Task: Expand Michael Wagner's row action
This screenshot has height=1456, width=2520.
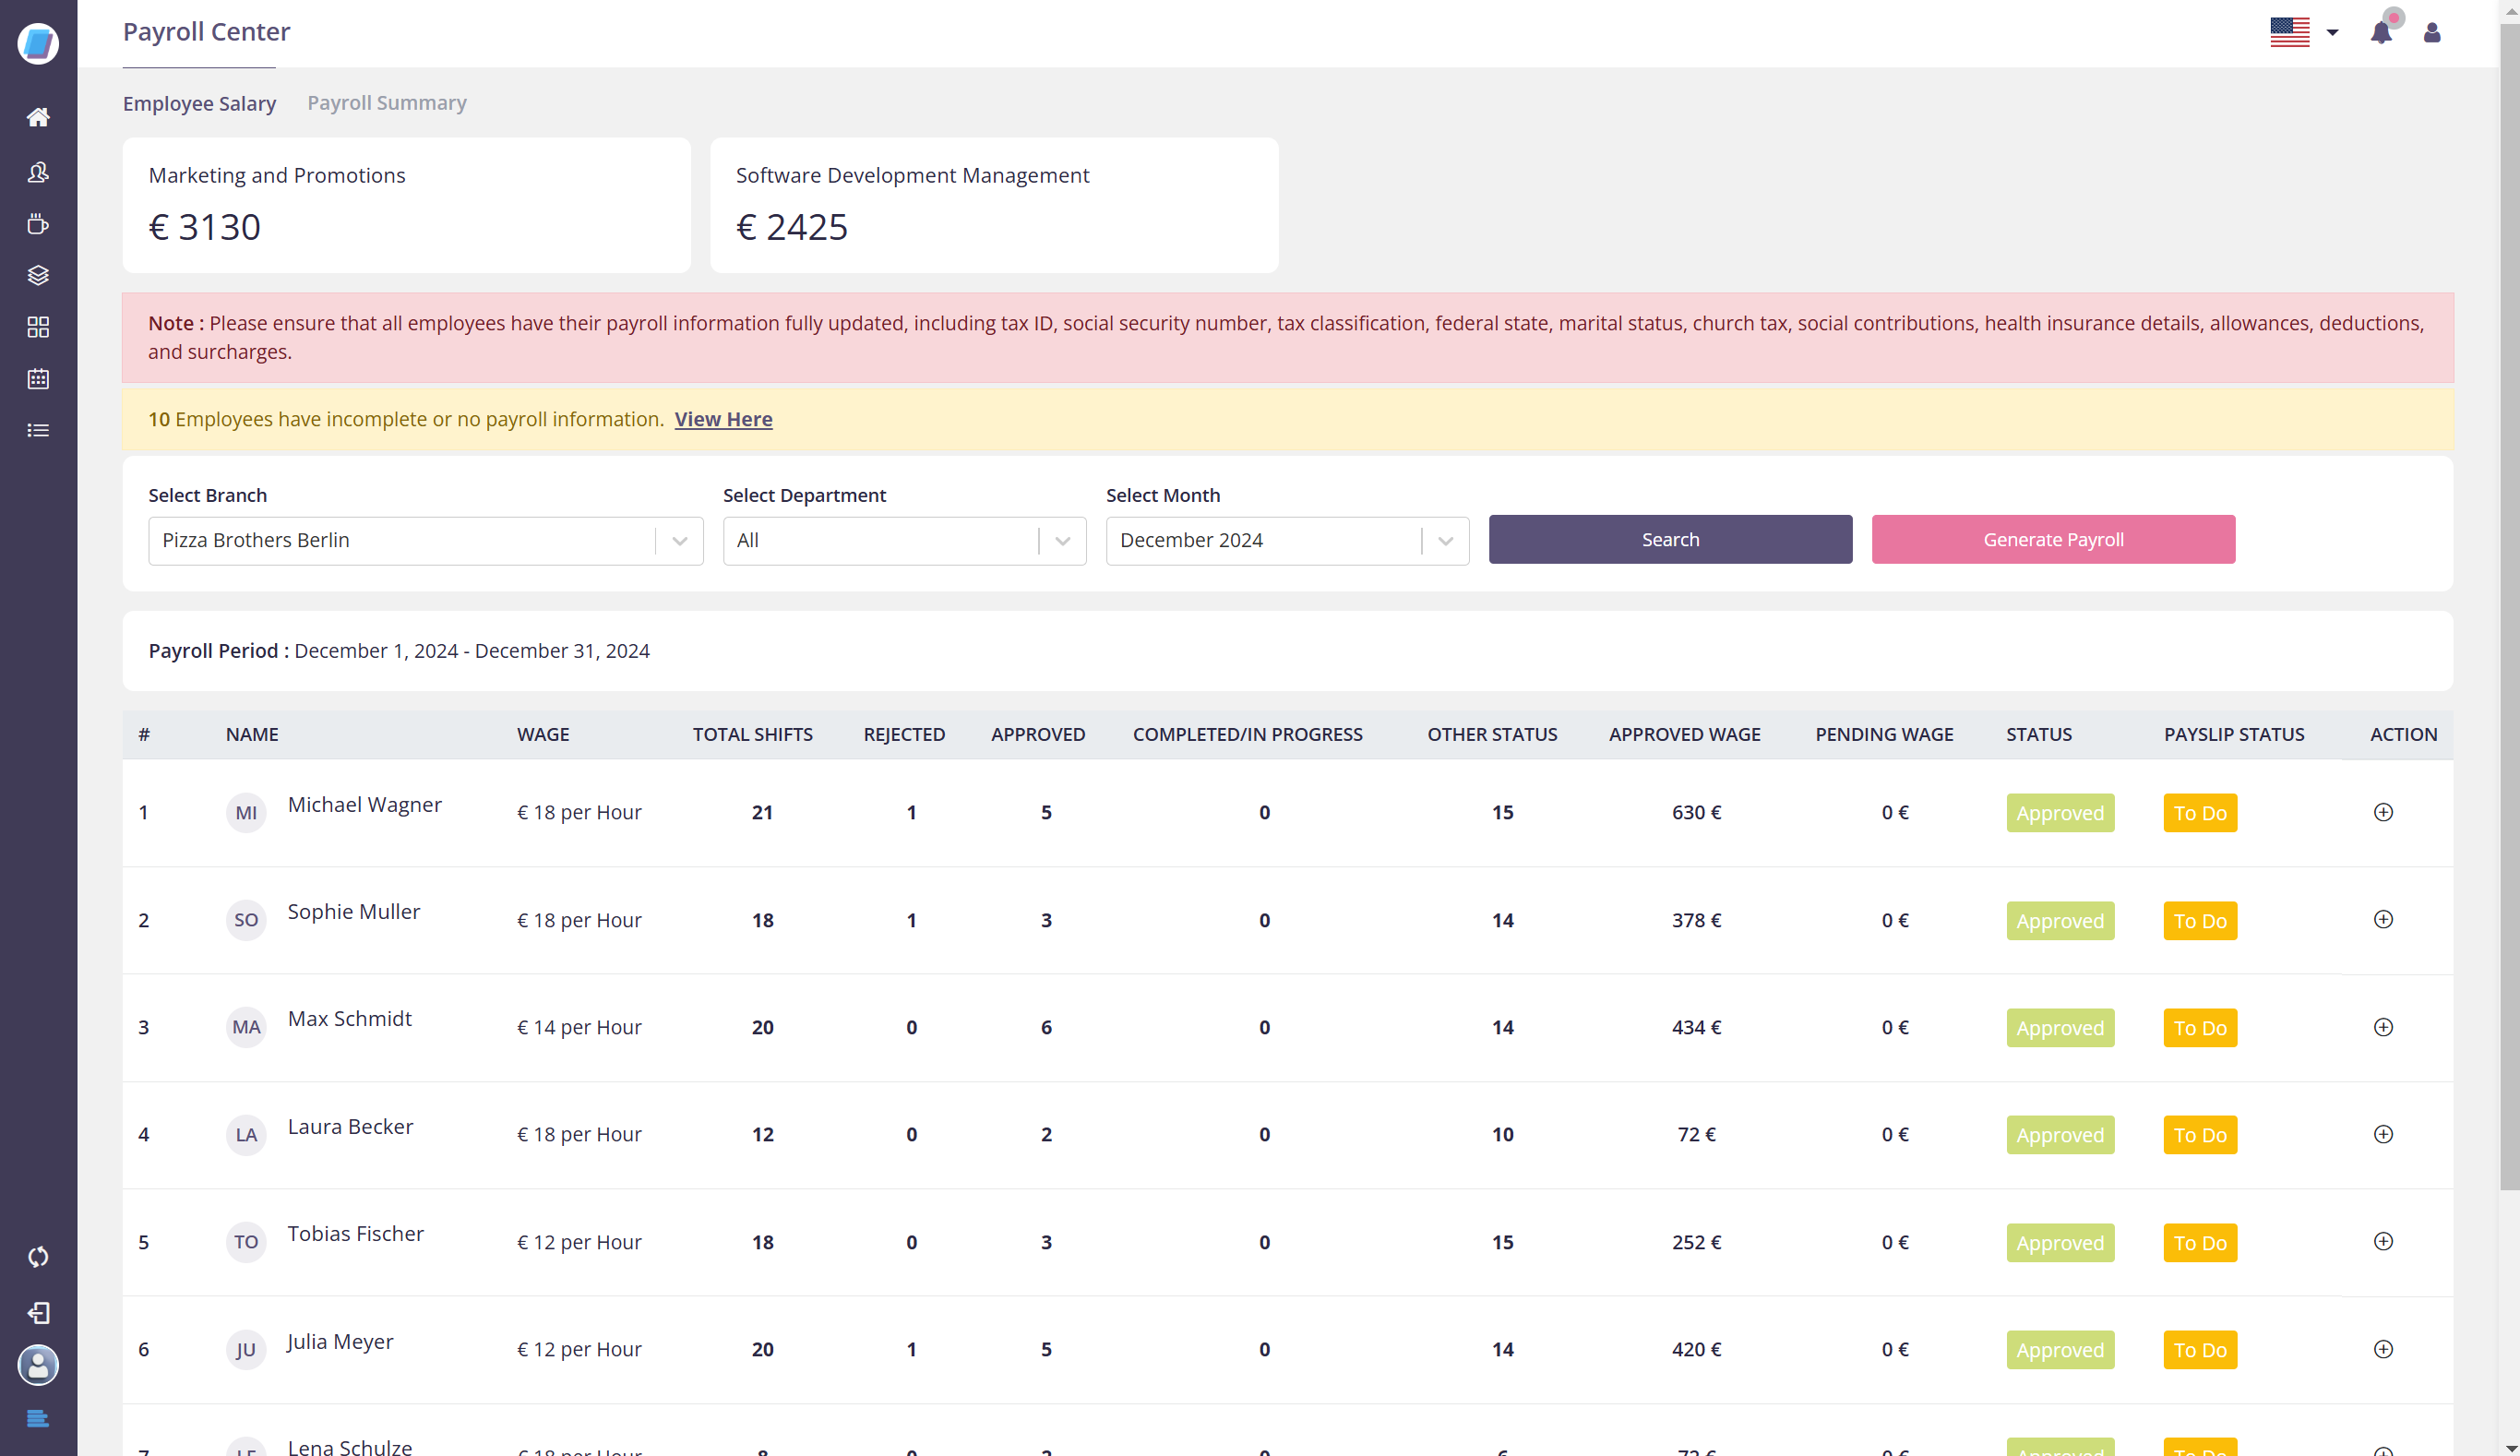Action: coord(2383,812)
